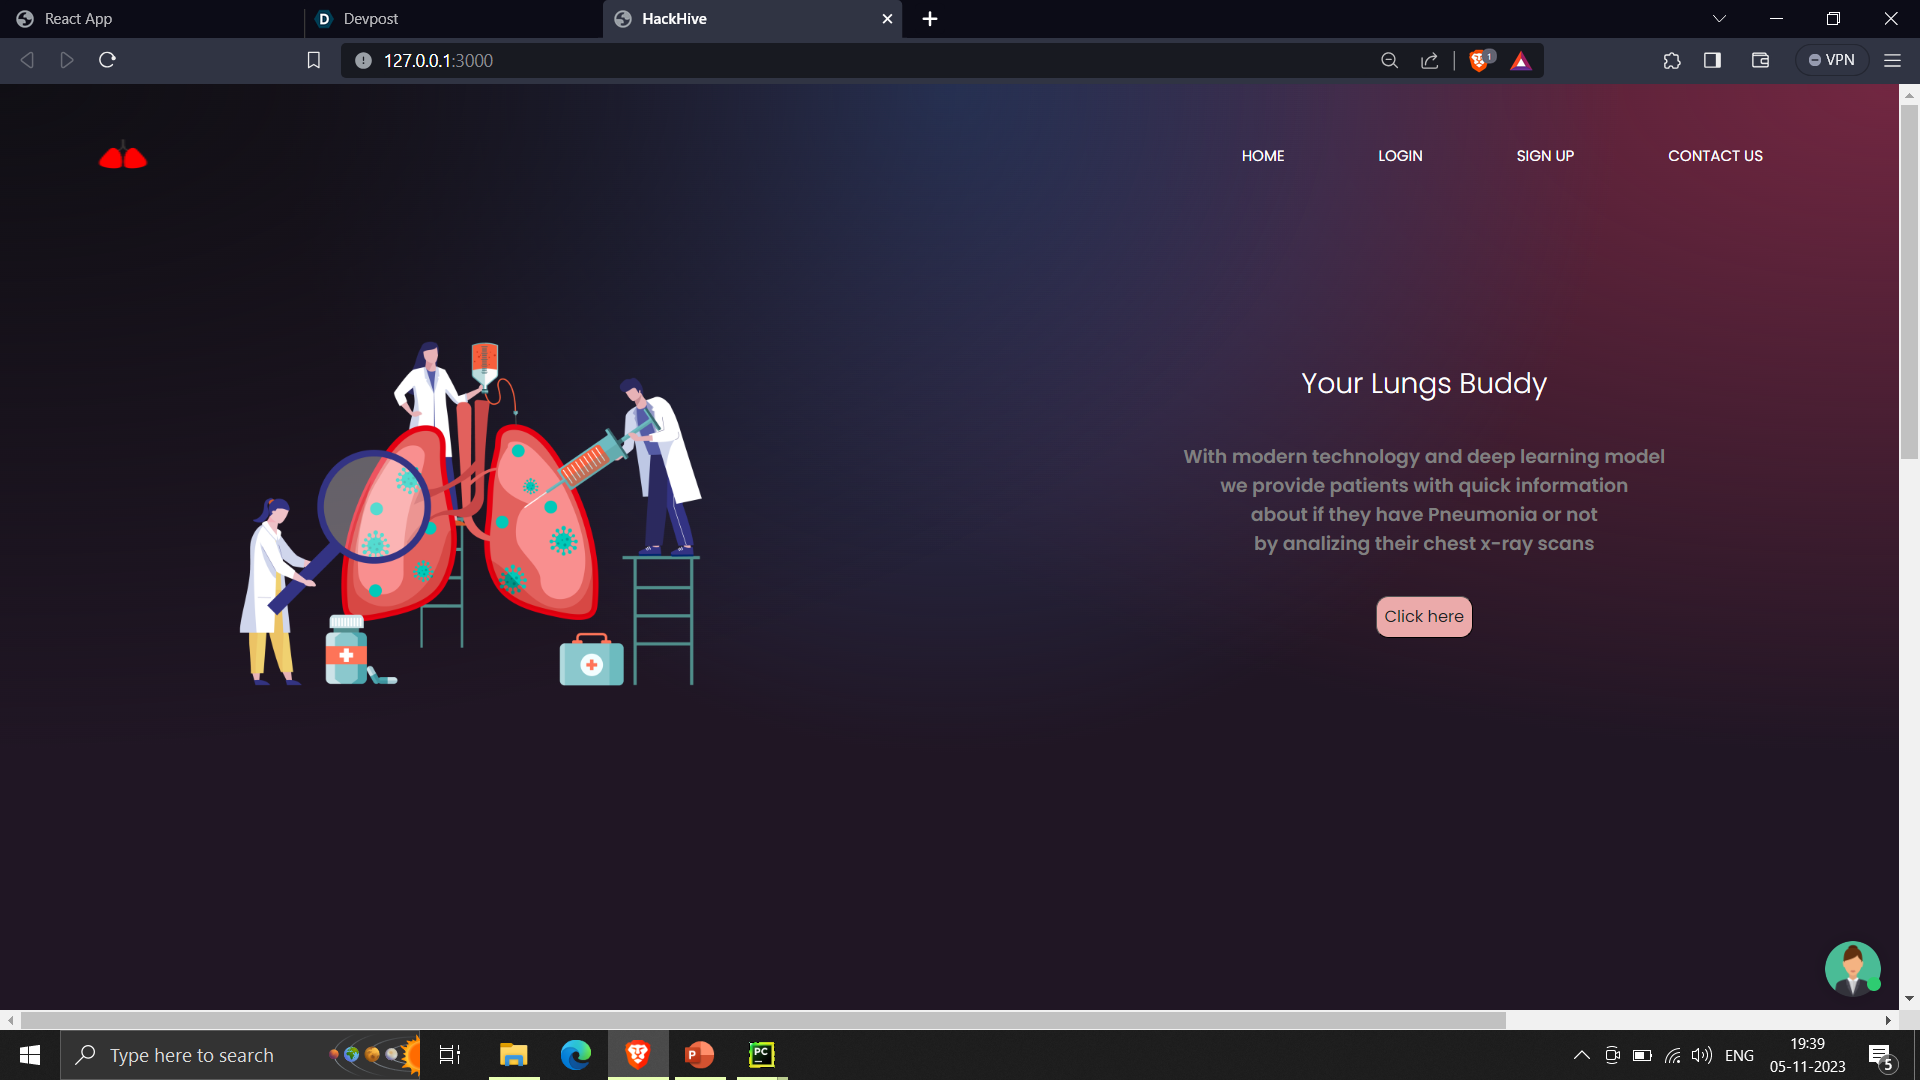1920x1080 pixels.
Task: Open the browser extensions puzzle icon
Action: tap(1672, 60)
